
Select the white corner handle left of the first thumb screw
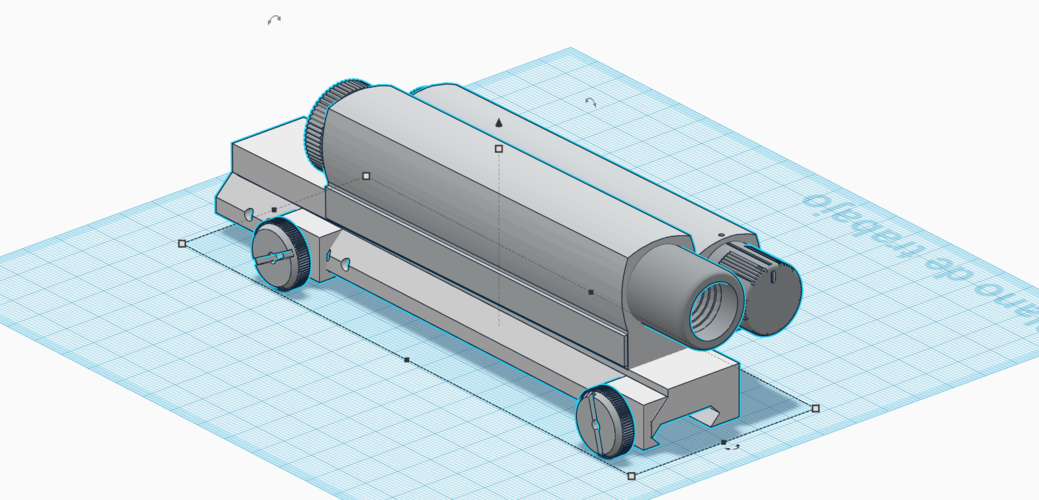182,244
